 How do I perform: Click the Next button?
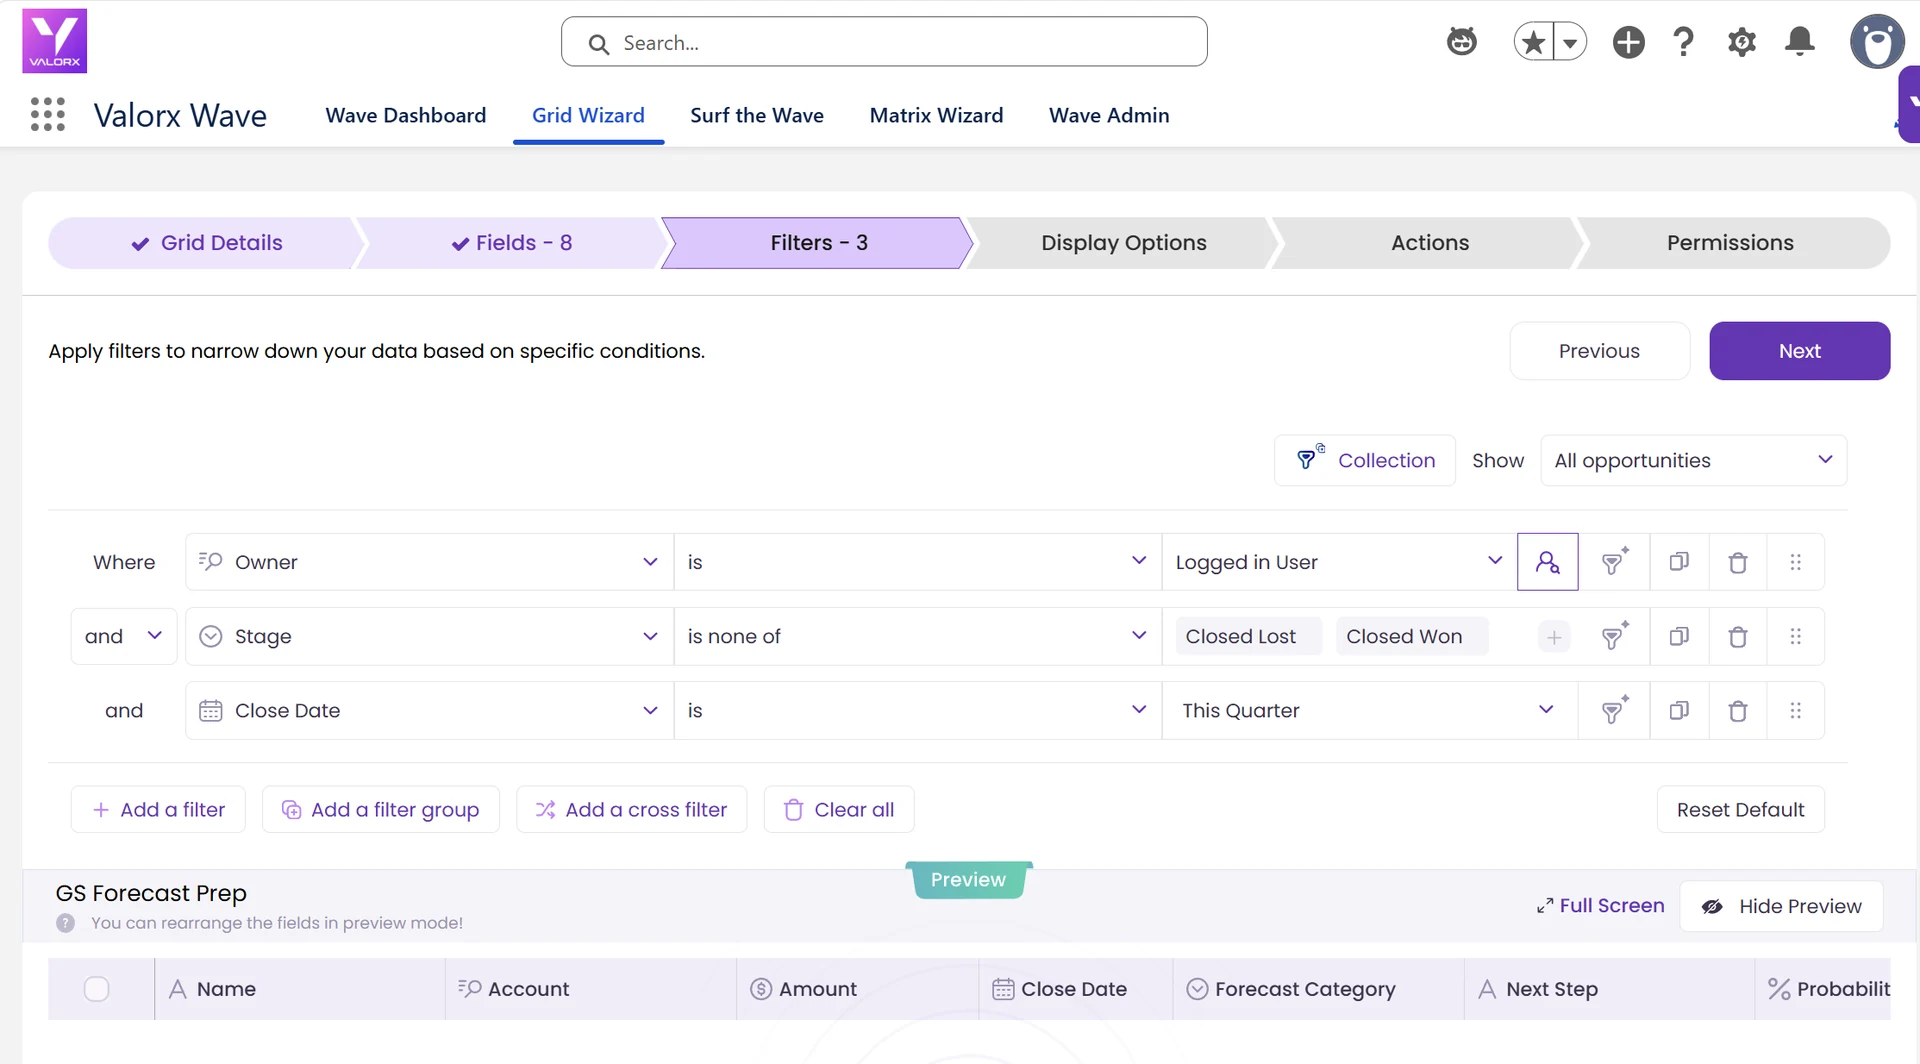click(x=1799, y=351)
